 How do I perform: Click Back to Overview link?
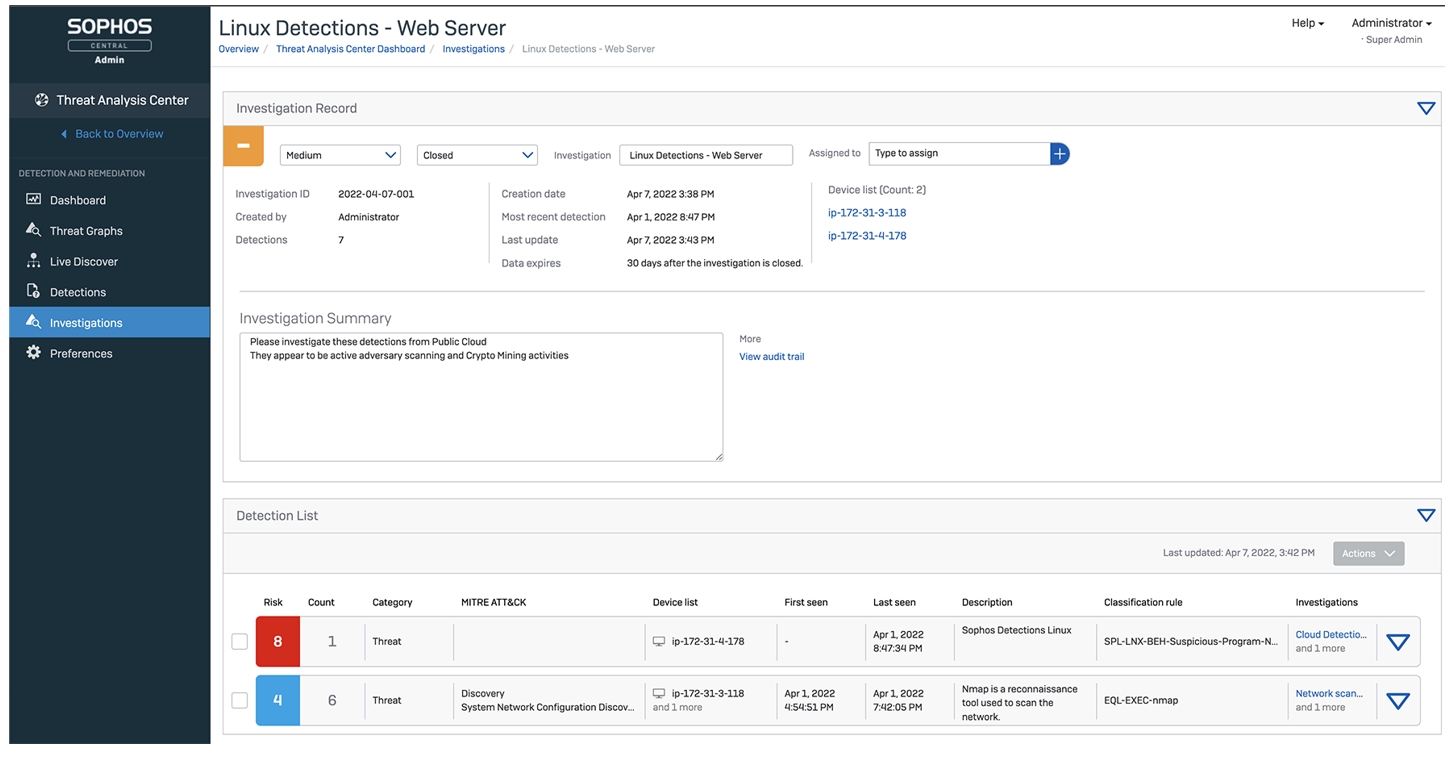click(x=119, y=134)
